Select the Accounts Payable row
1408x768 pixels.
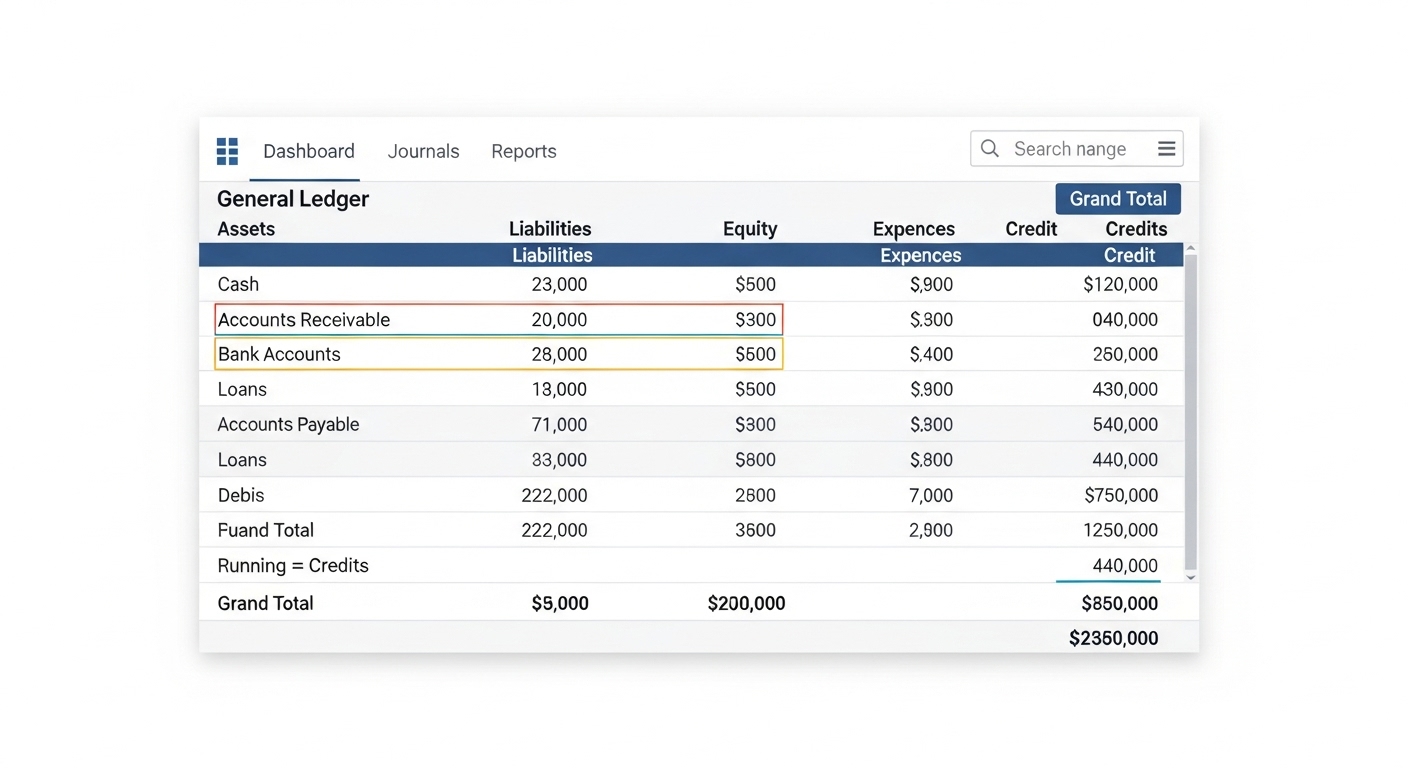click(x=288, y=425)
